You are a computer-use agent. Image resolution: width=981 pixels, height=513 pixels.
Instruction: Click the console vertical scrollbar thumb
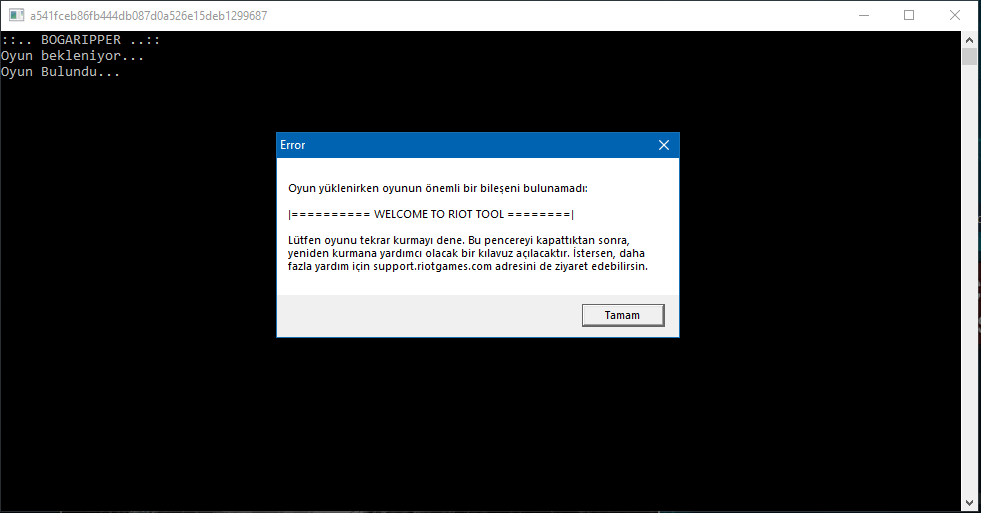(969, 56)
